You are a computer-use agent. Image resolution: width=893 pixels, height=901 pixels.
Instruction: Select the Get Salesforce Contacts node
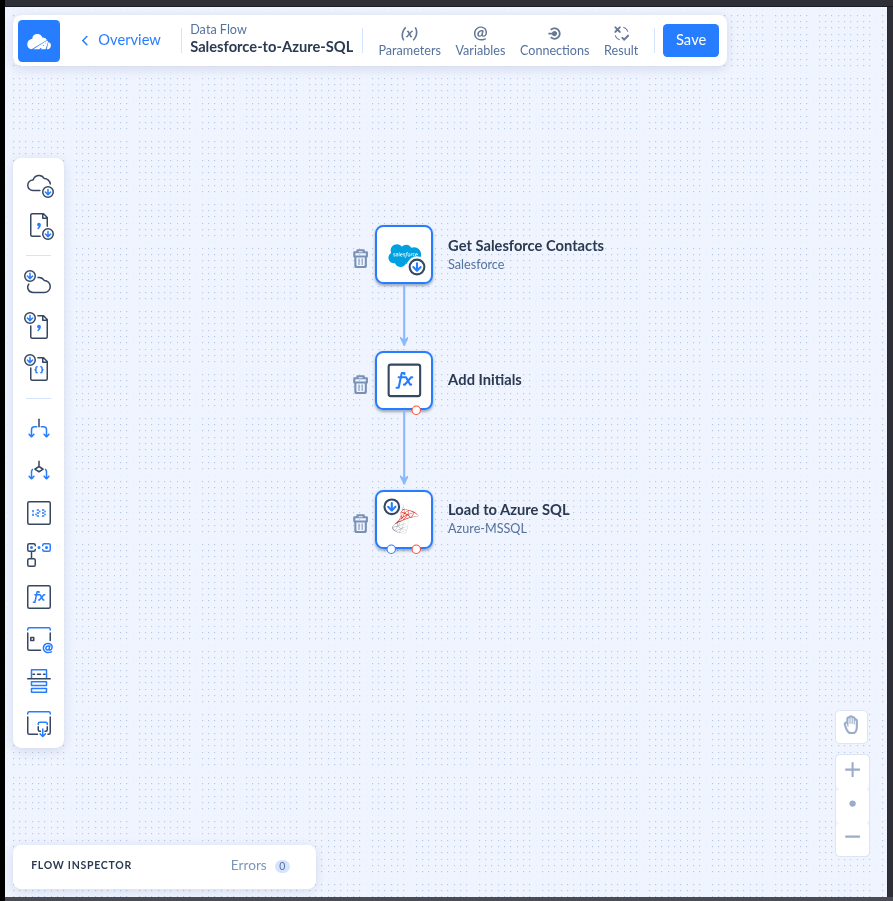point(404,255)
